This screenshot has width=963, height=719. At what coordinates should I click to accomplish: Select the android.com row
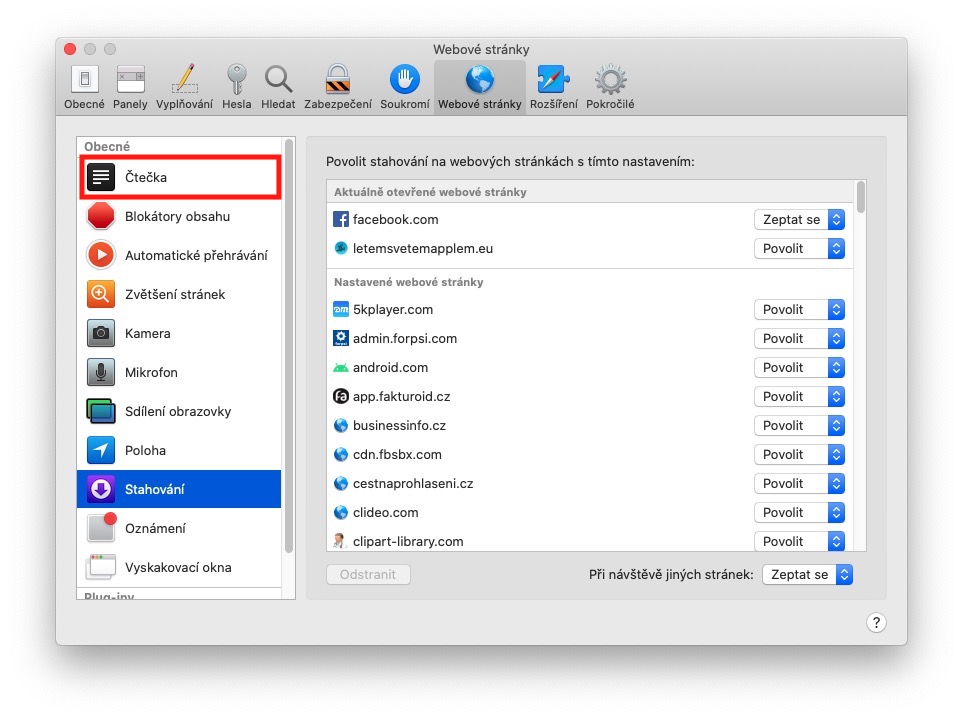(x=590, y=367)
